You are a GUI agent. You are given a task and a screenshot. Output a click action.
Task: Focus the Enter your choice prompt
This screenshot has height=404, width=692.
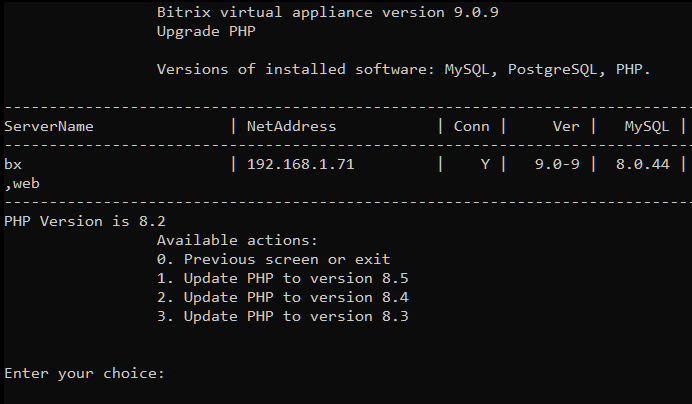84,373
